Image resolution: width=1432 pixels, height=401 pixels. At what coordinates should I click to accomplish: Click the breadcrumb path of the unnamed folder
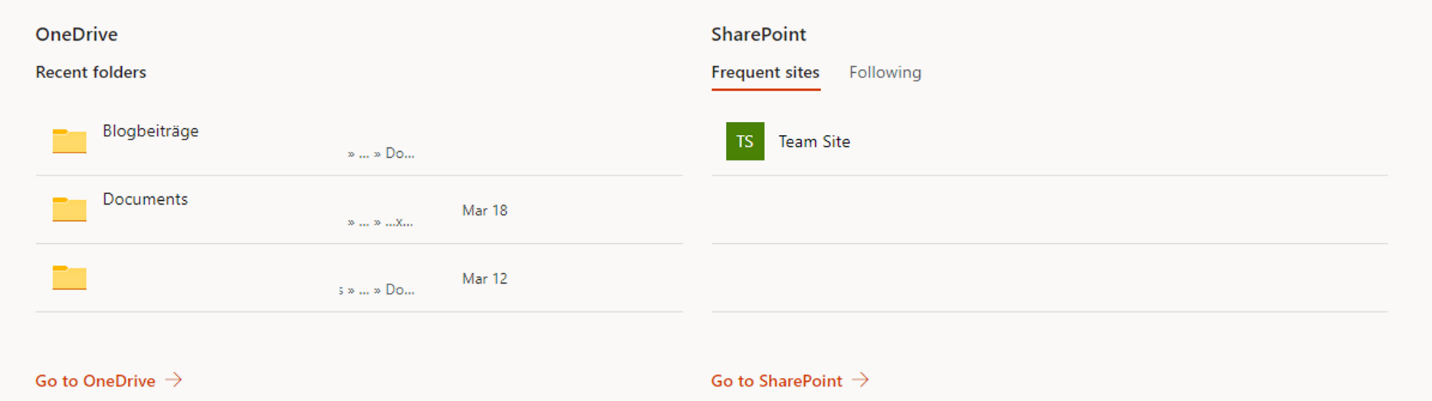point(376,290)
